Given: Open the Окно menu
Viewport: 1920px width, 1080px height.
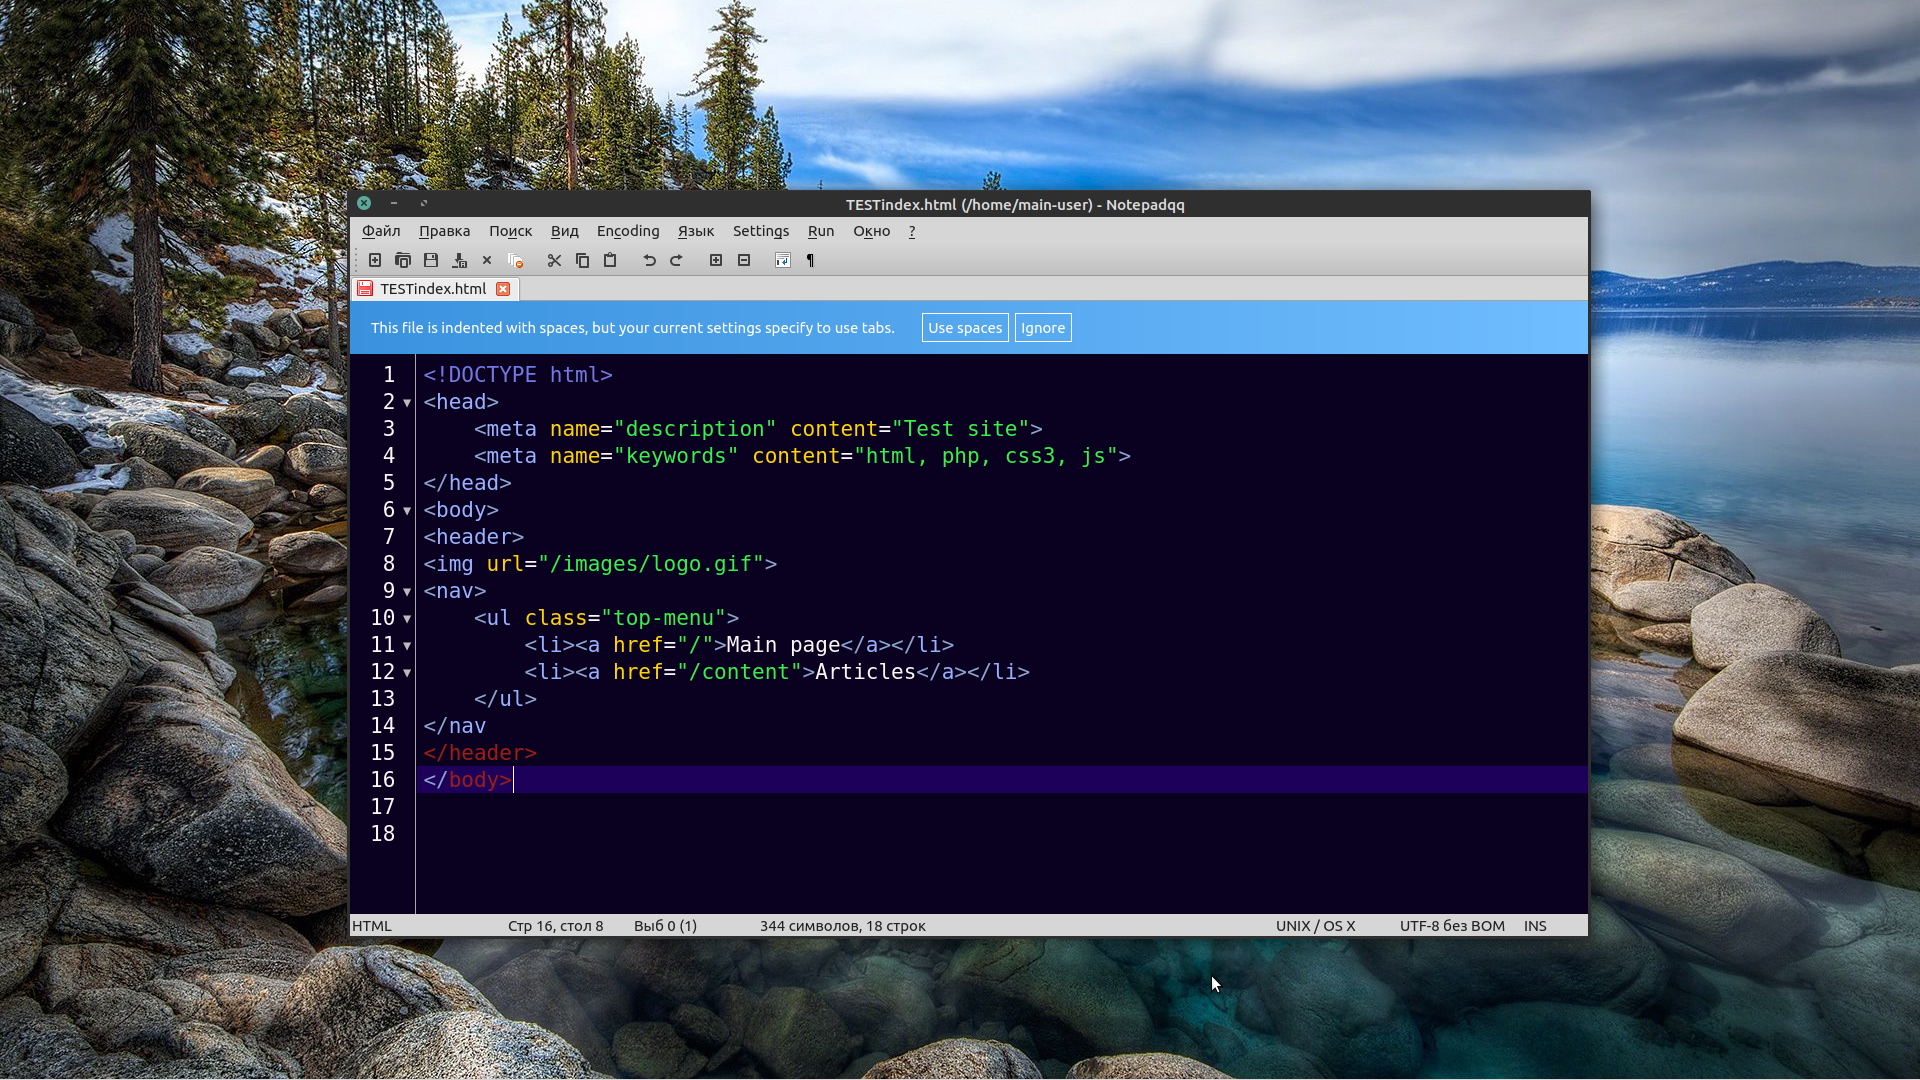Looking at the screenshot, I should tap(871, 231).
